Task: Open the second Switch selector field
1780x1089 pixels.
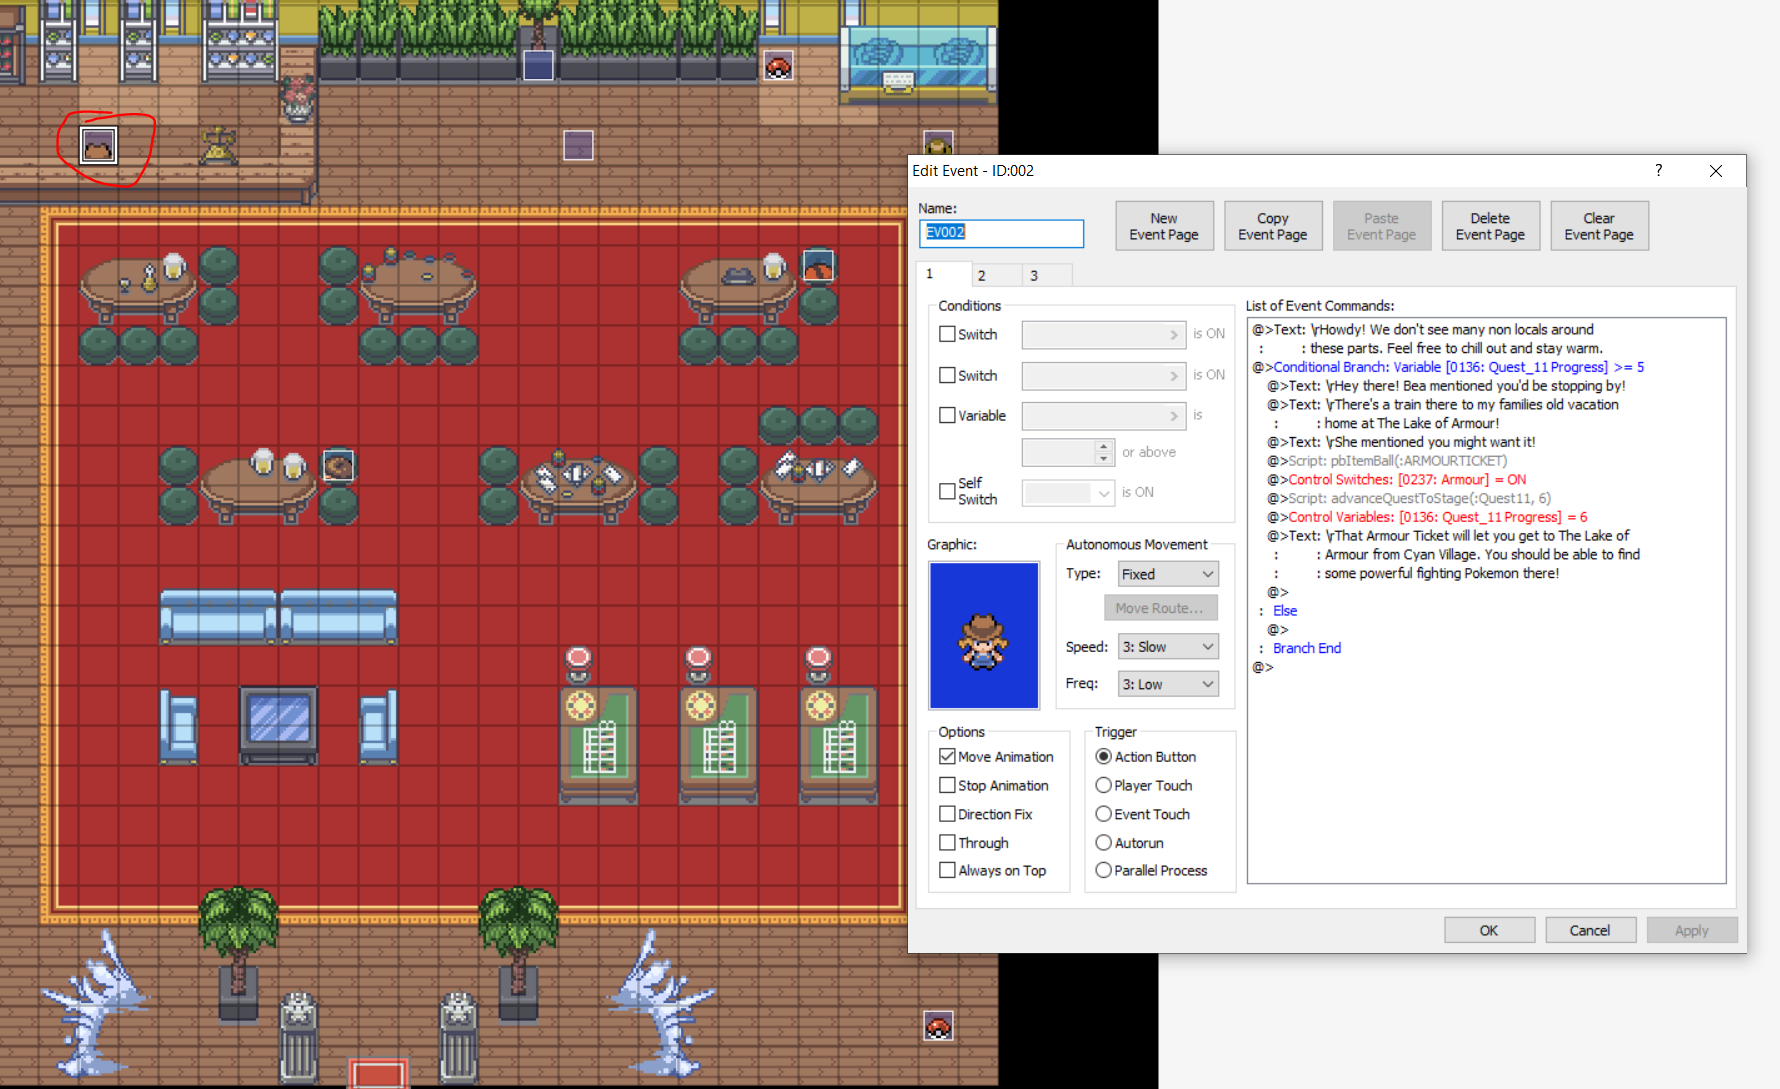Action: click(1103, 376)
